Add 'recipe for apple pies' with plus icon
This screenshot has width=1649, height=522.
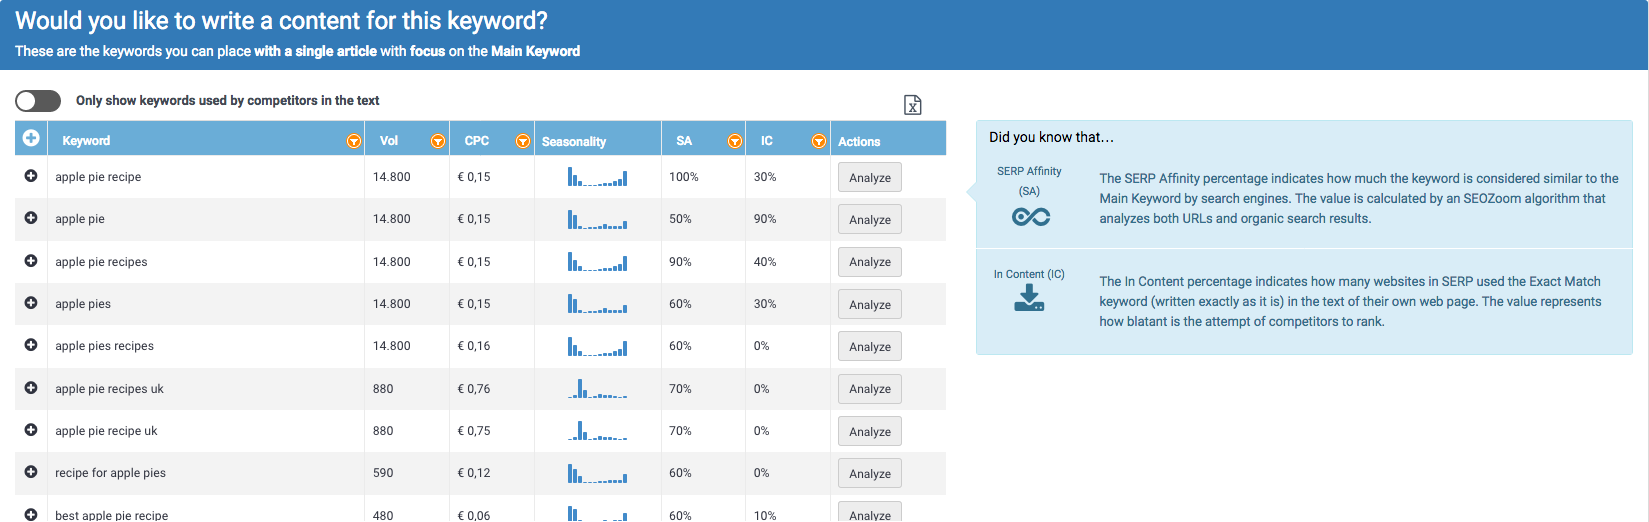tap(31, 472)
